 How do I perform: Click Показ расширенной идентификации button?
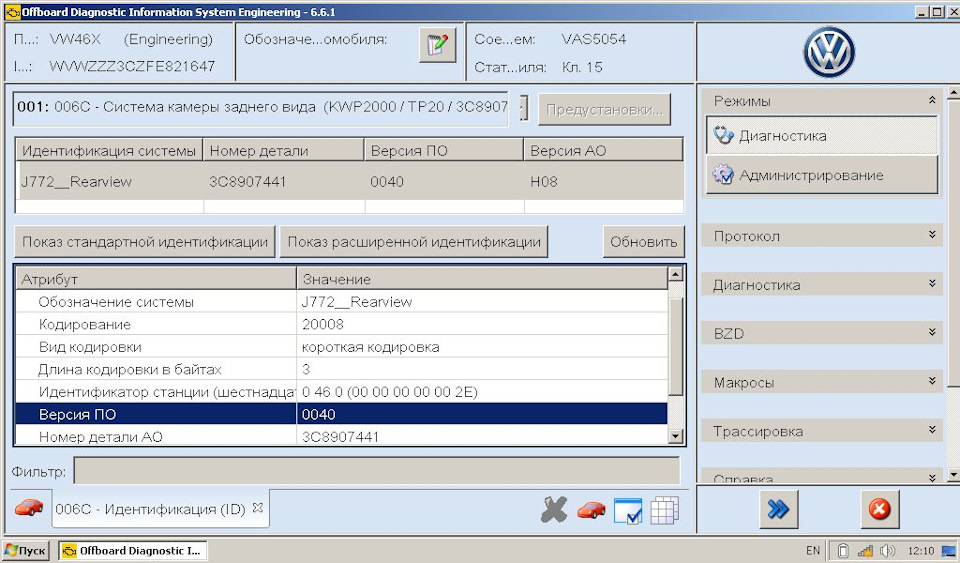pos(414,242)
